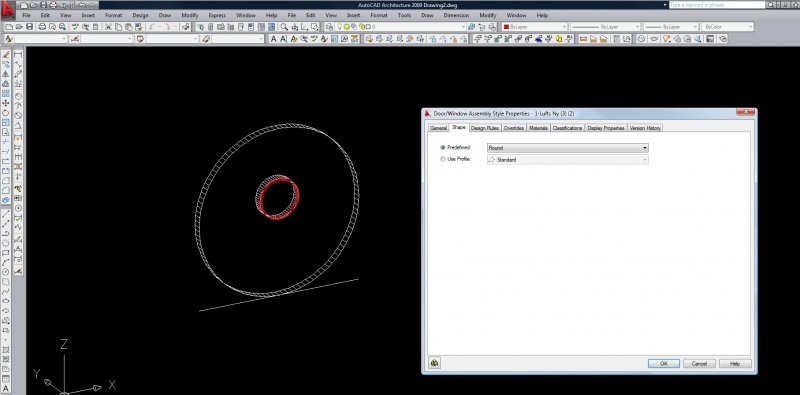
Task: Click the Cut scissors icon
Action: click(108, 27)
